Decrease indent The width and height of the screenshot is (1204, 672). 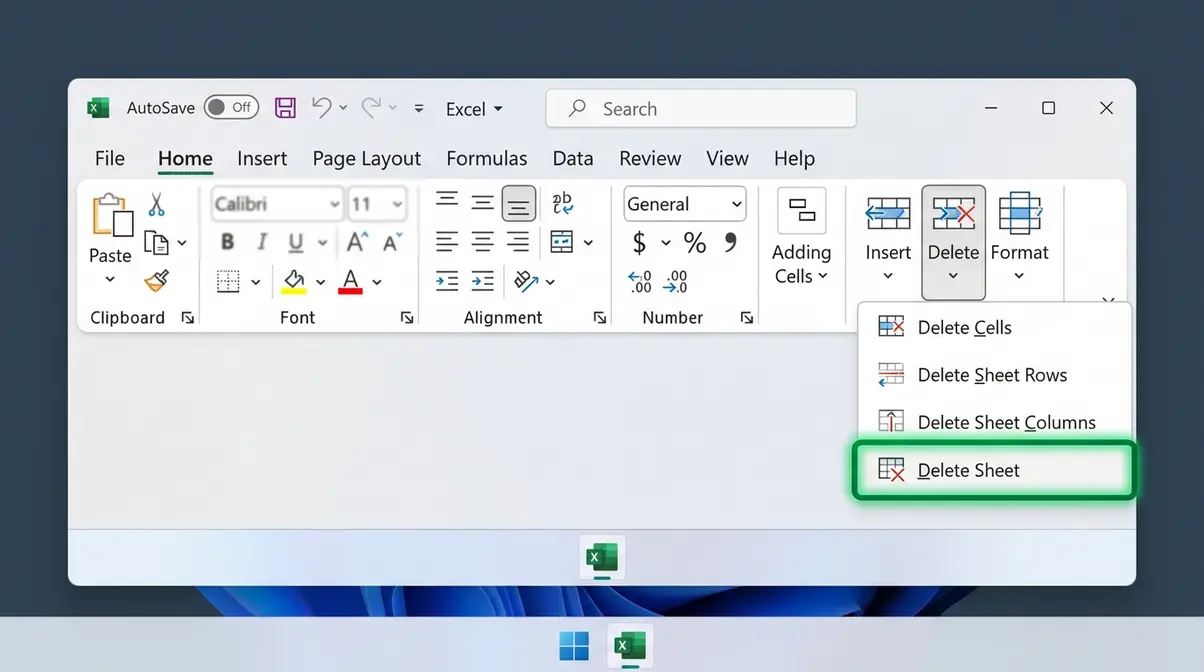447,281
